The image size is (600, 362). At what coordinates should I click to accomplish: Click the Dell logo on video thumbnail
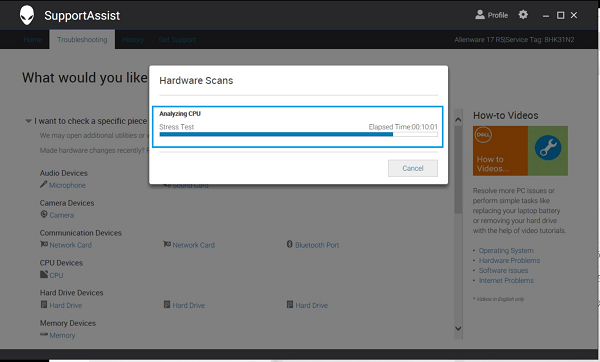click(x=483, y=135)
